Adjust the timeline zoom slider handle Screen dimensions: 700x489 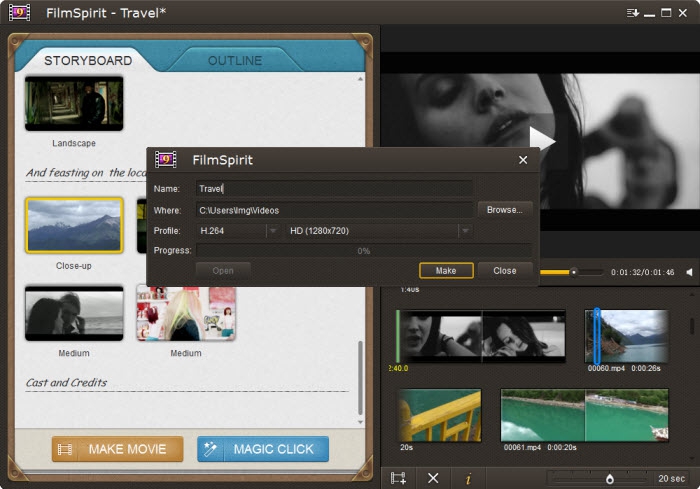[x=610, y=479]
